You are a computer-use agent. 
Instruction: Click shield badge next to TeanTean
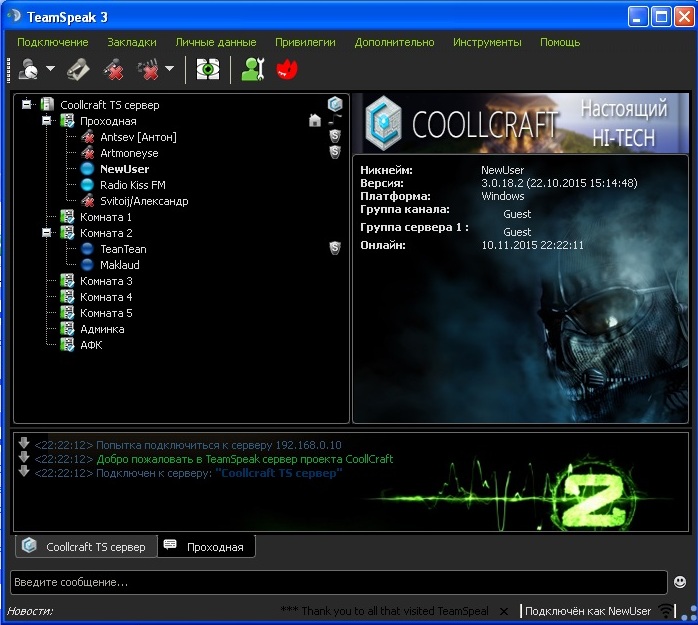tap(335, 248)
